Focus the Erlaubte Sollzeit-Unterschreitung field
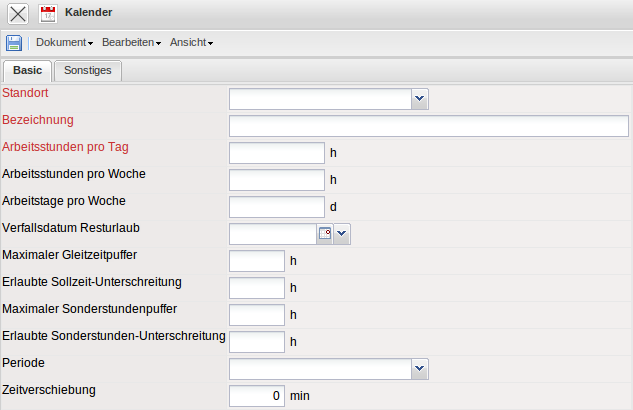This screenshot has height=410, width=633. click(257, 287)
